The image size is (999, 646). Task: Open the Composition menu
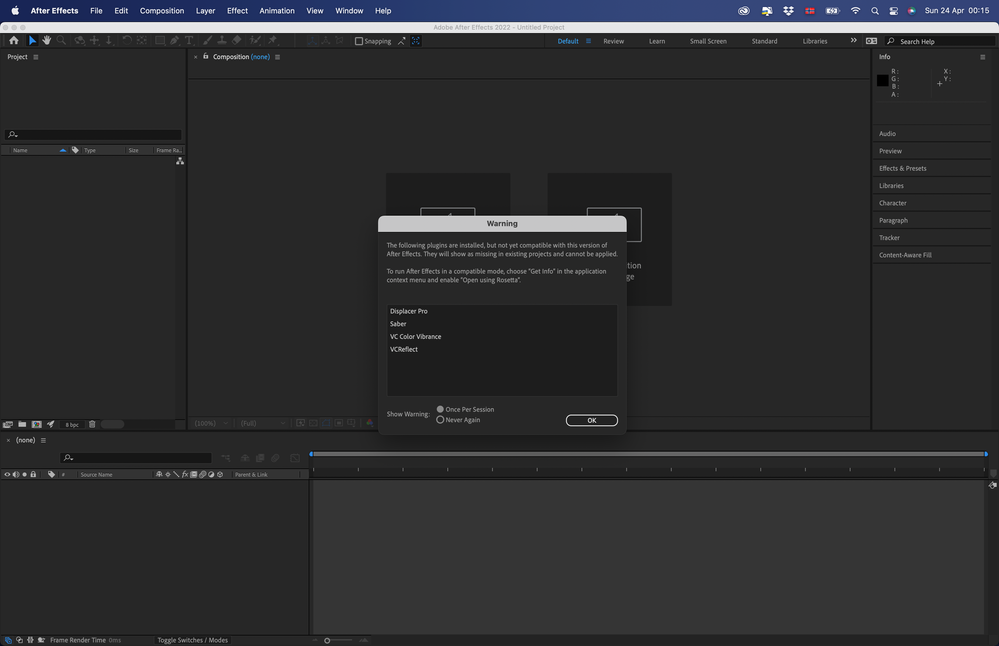click(162, 11)
